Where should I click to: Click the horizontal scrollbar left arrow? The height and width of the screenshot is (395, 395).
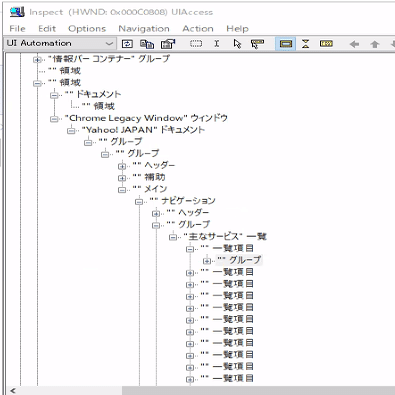(x=13, y=391)
